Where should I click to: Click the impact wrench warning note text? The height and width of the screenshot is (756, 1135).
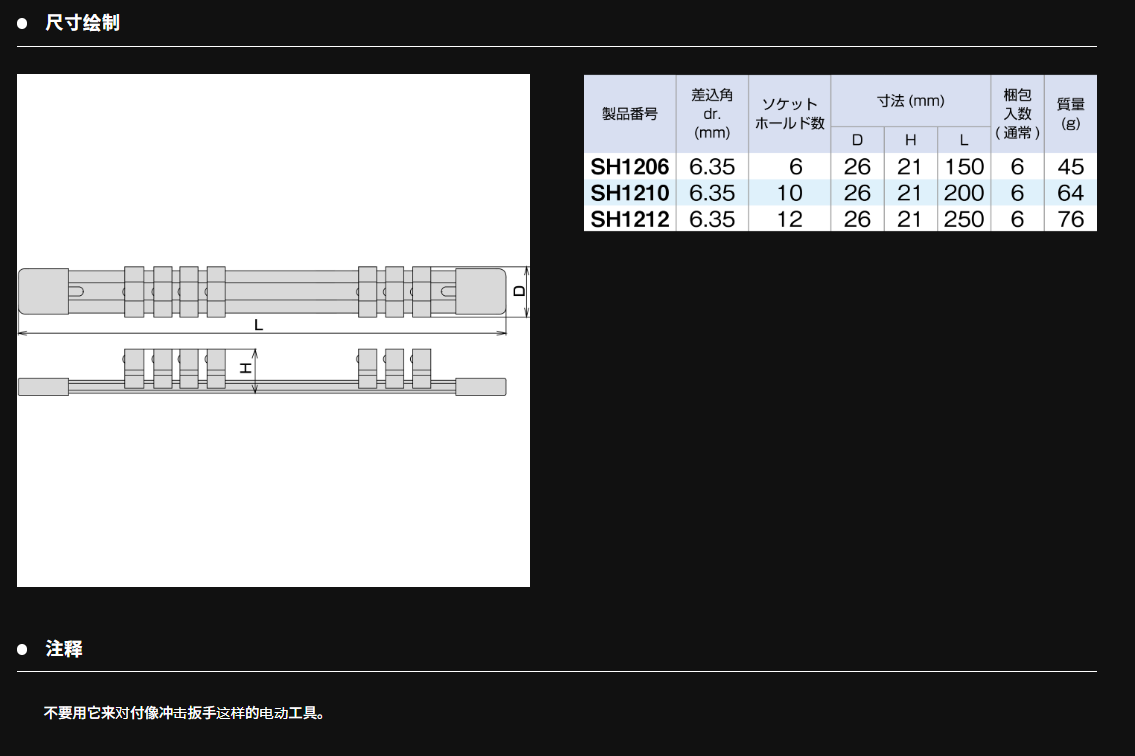pyautogui.click(x=185, y=713)
